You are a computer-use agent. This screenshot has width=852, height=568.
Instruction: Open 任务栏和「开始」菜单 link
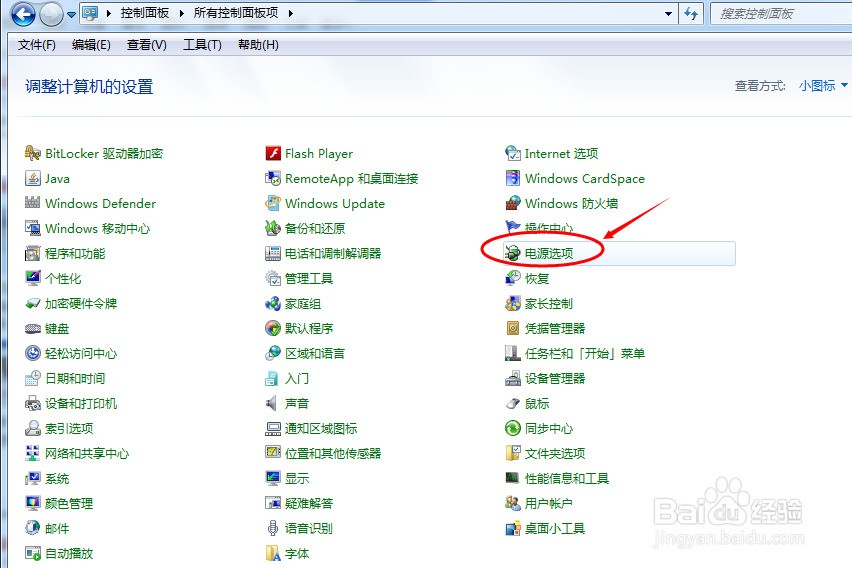[x=585, y=353]
